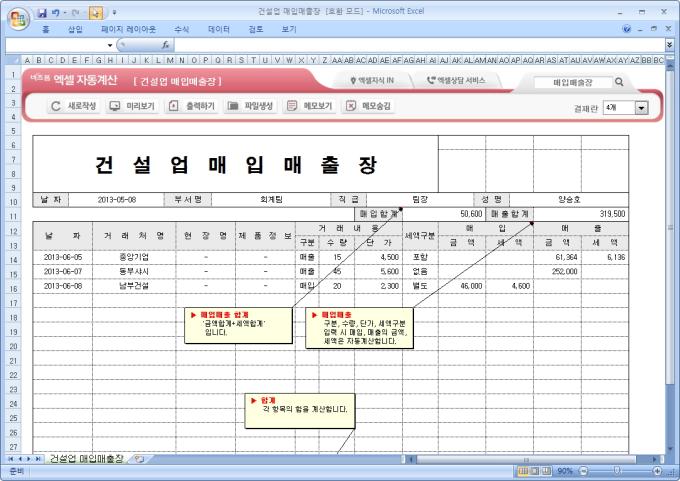Select the 단가 cell 5,600

pyautogui.click(x=379, y=272)
